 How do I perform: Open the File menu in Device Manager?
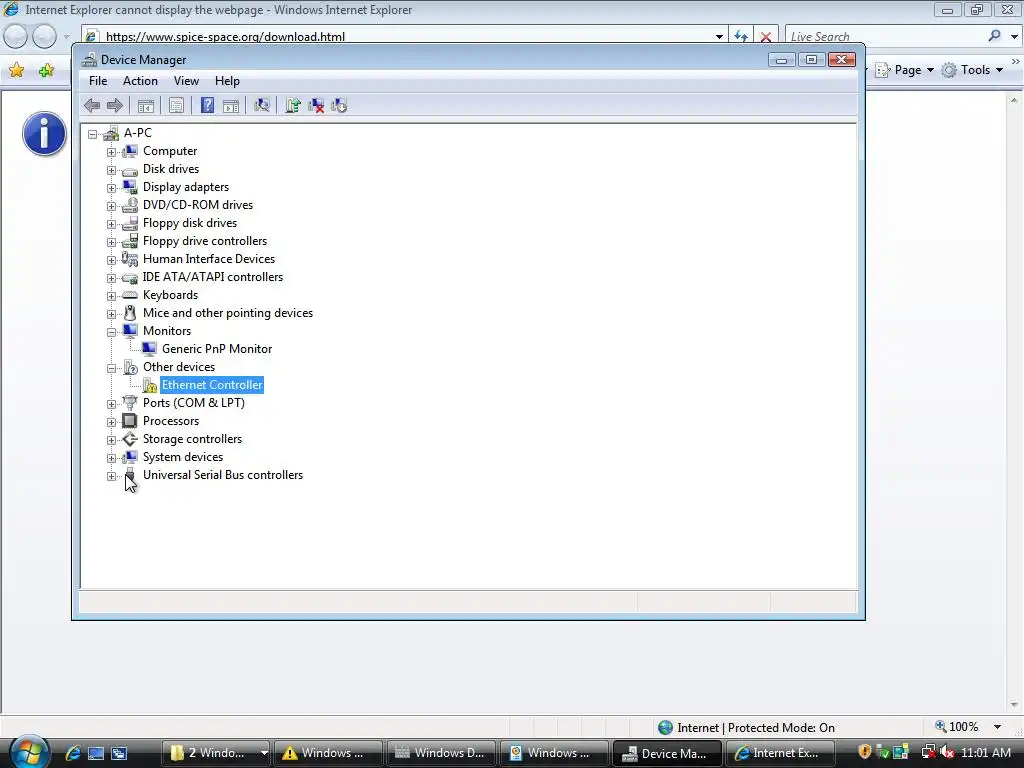tap(98, 81)
